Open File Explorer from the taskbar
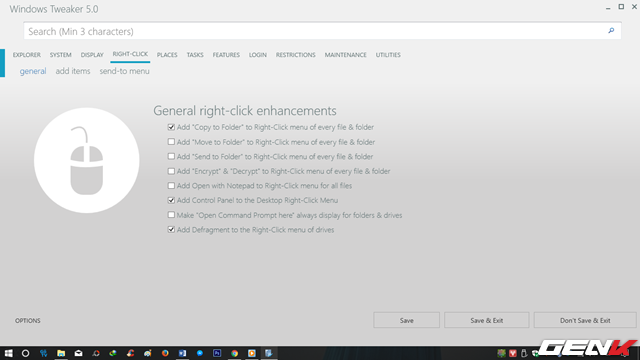The height and width of the screenshot is (360, 640). pyautogui.click(x=61, y=353)
